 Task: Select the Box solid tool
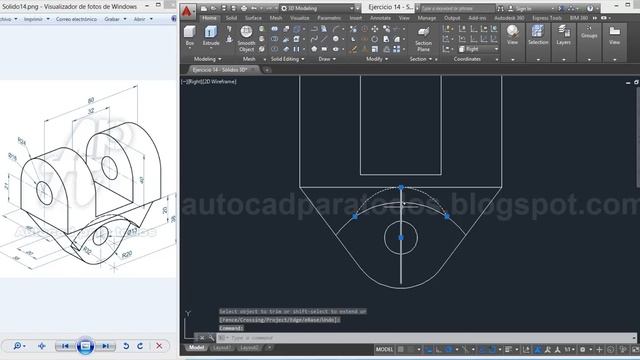click(189, 35)
